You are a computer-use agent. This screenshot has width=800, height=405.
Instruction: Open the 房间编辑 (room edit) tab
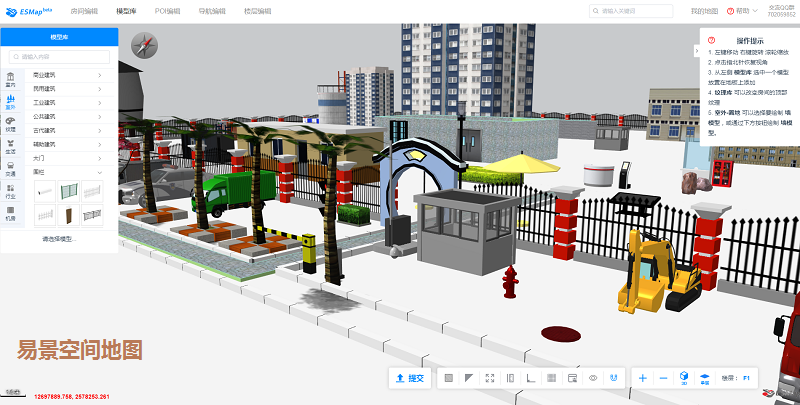(84, 11)
